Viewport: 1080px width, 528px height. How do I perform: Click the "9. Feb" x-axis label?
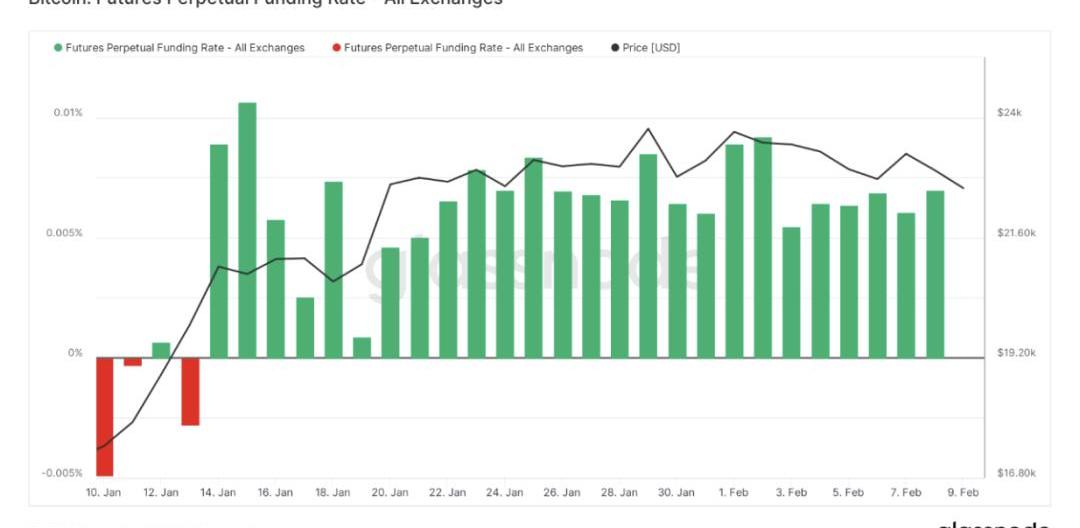click(x=963, y=493)
